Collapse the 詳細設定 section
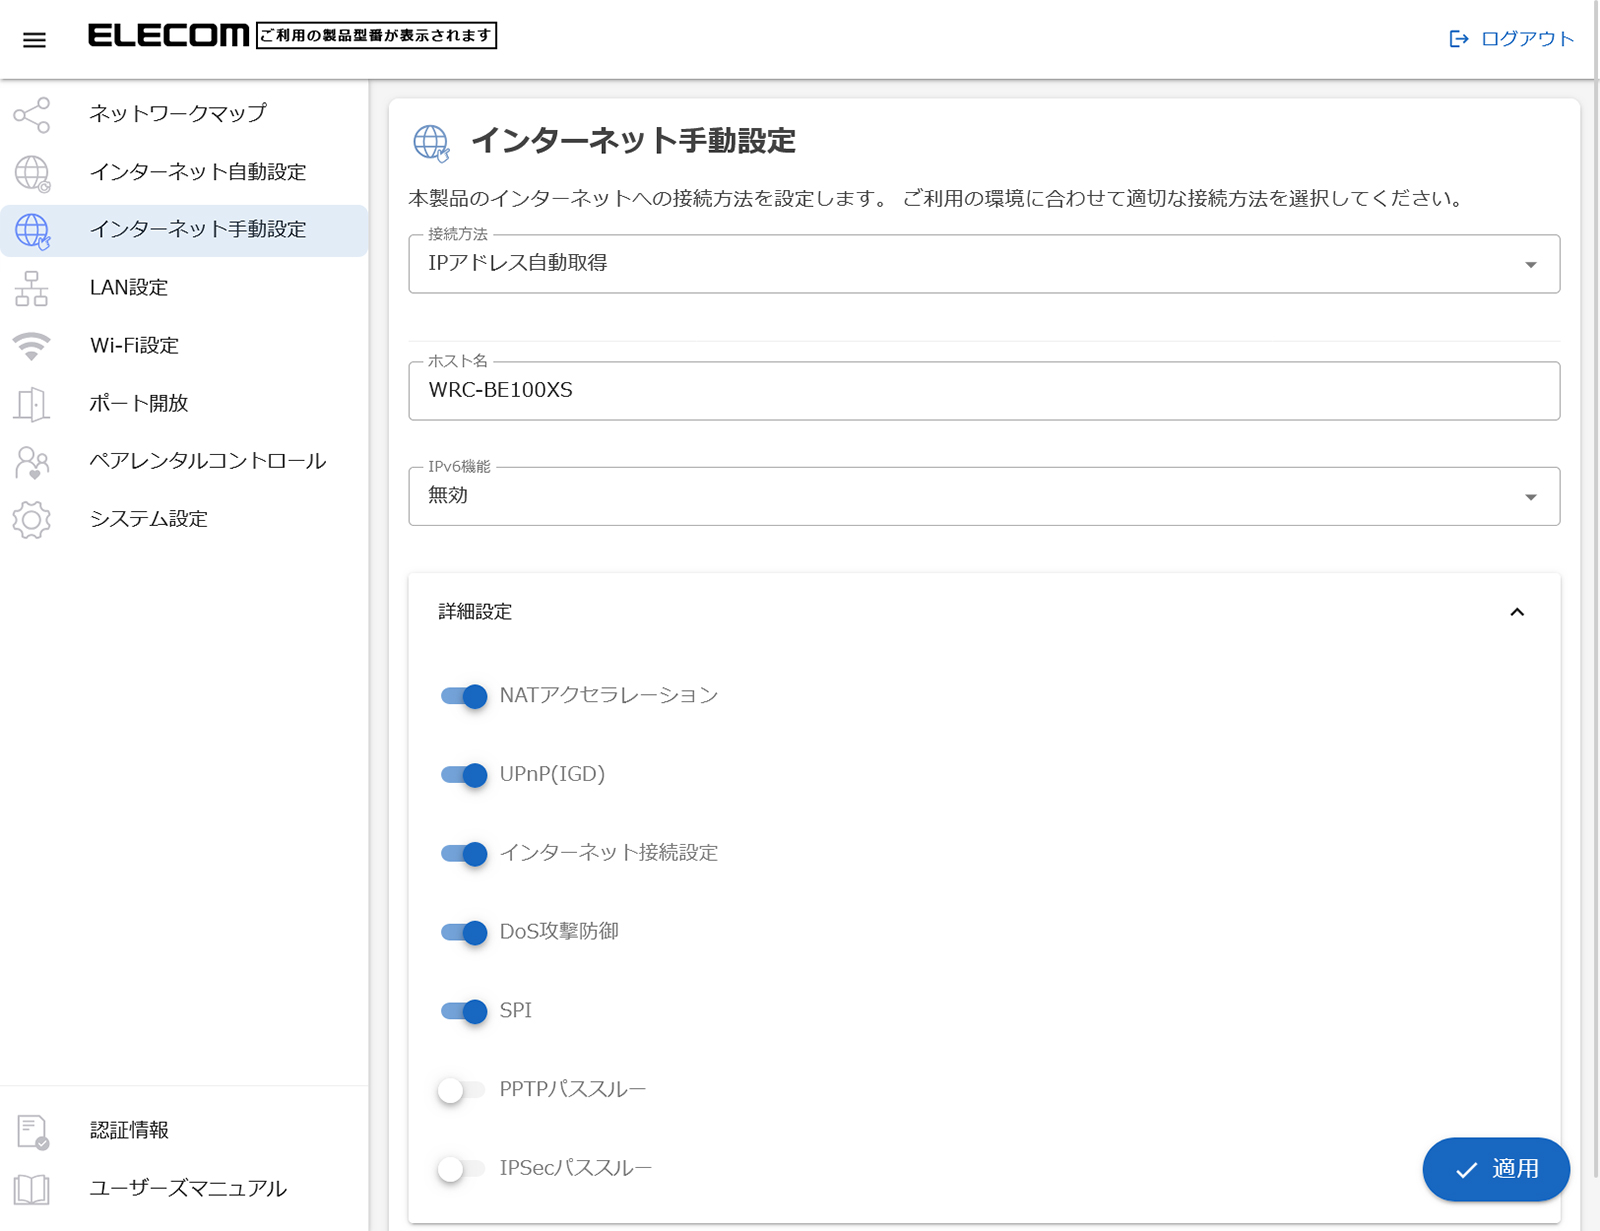Viewport: 1600px width, 1231px height. point(1516,612)
